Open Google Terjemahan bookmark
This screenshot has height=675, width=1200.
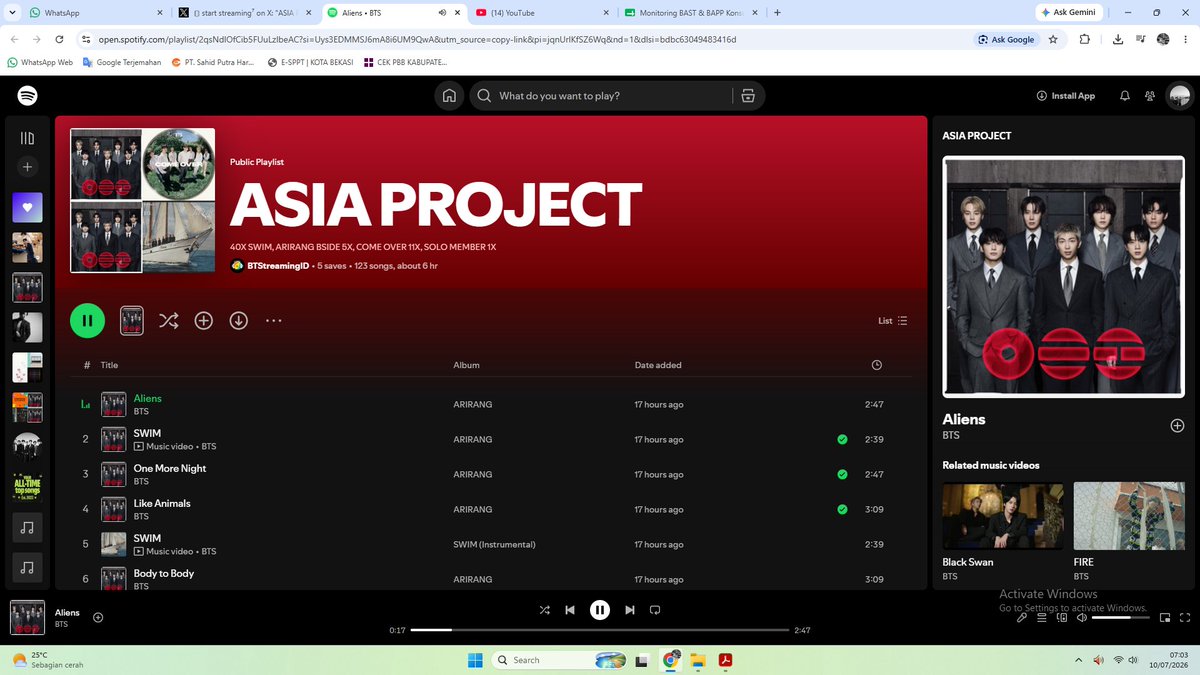pos(122,62)
